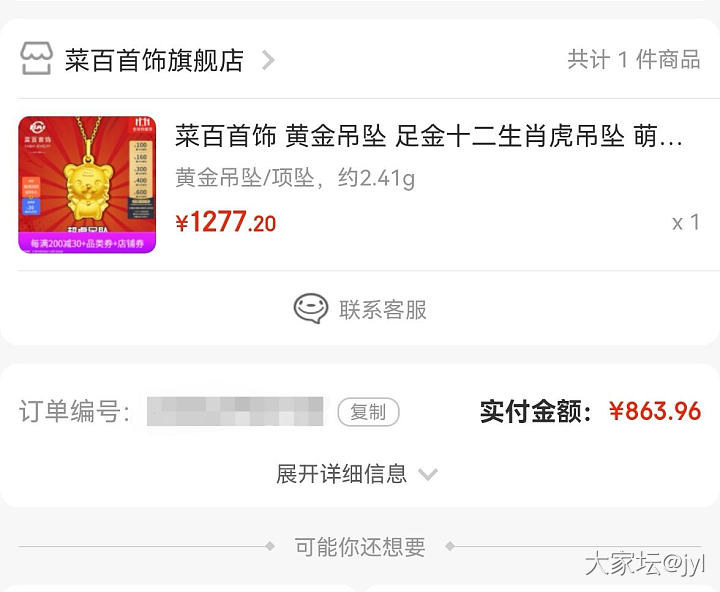This screenshot has height=592, width=720.
Task: Open the gold tiger pendant product thumbnail
Action: tap(87, 185)
